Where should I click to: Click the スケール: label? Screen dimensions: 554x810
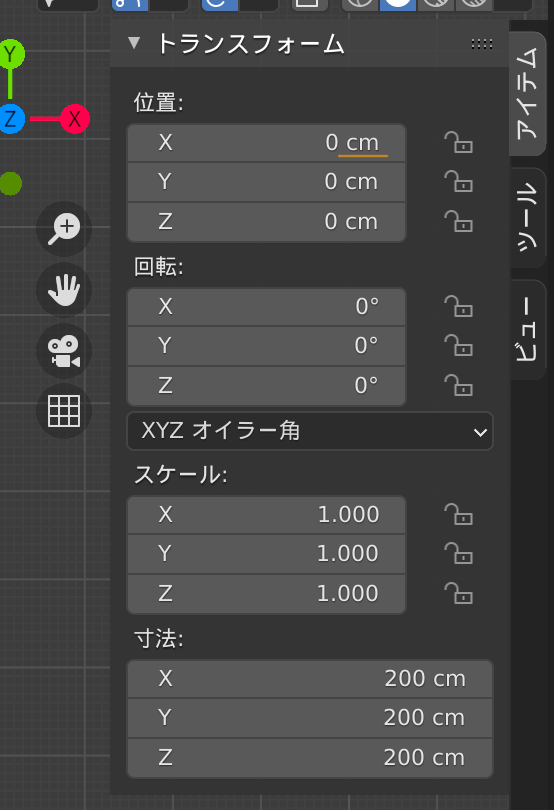click(x=180, y=475)
